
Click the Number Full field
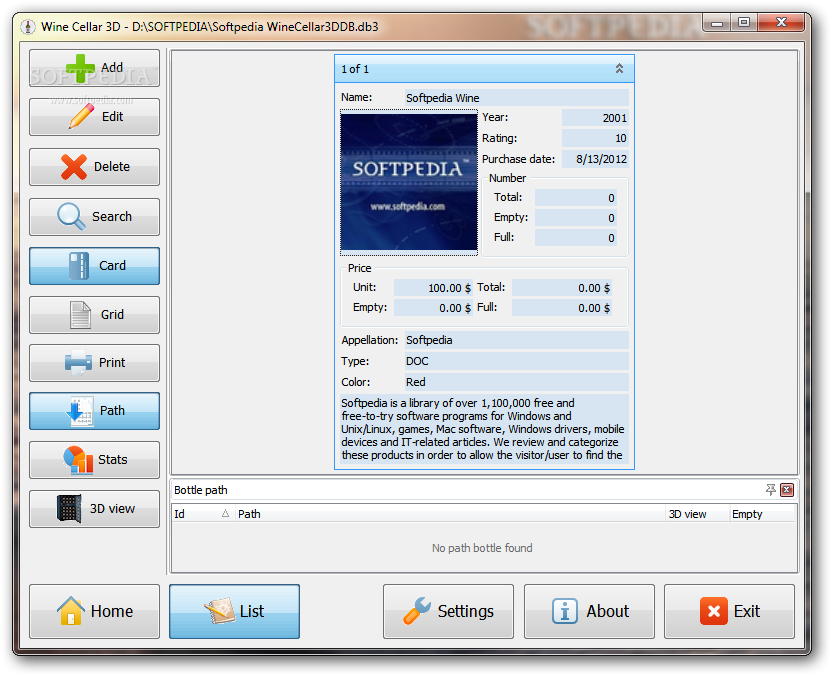[576, 238]
